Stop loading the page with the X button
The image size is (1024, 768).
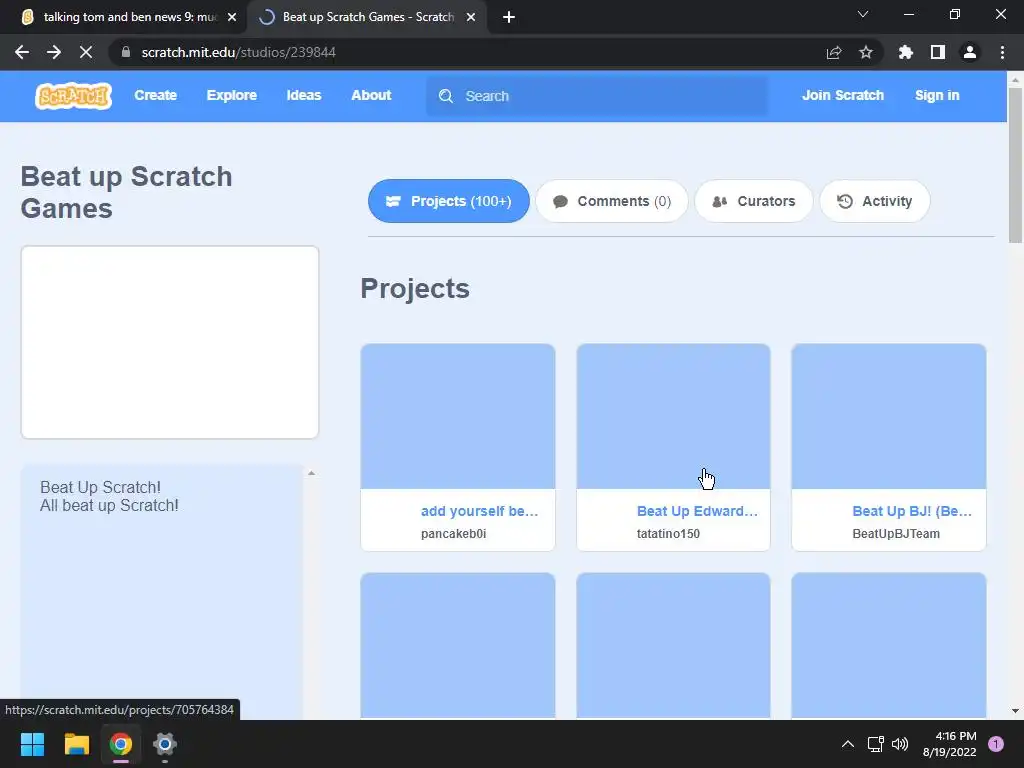(x=86, y=52)
